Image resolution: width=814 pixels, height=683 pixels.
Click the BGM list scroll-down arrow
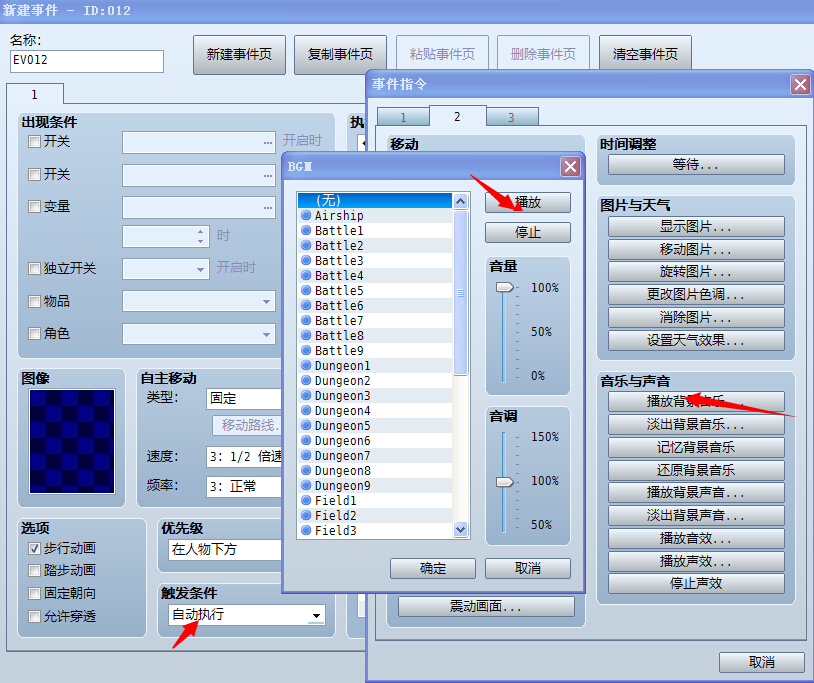click(x=460, y=529)
